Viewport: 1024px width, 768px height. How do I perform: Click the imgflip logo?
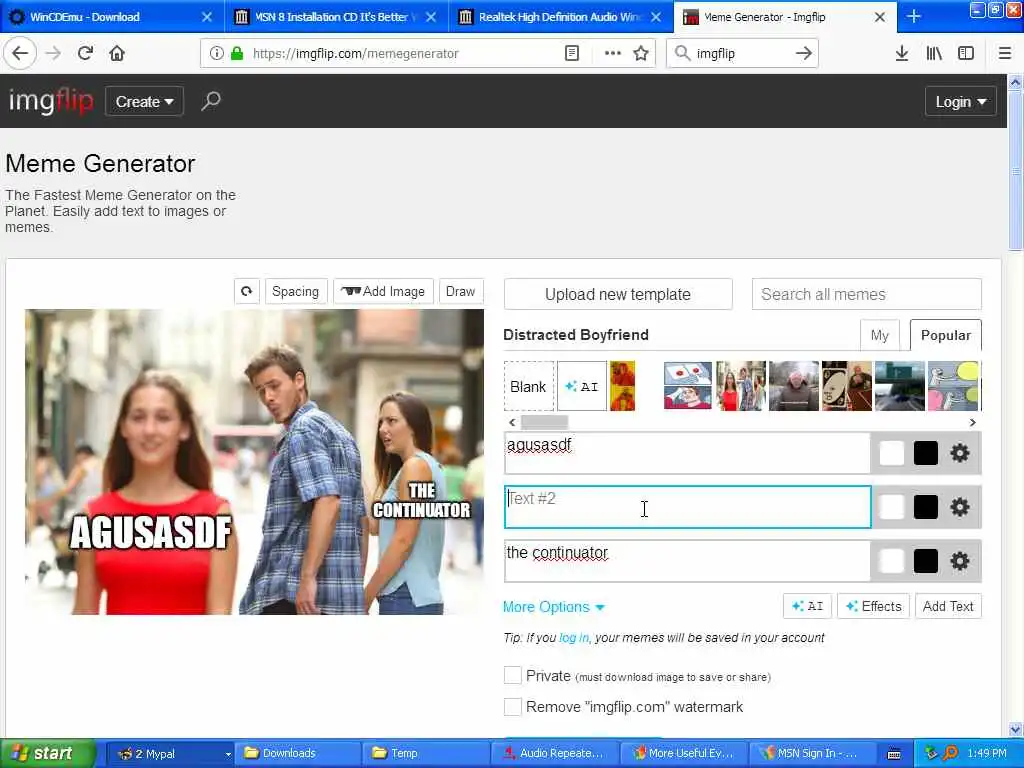click(x=51, y=101)
